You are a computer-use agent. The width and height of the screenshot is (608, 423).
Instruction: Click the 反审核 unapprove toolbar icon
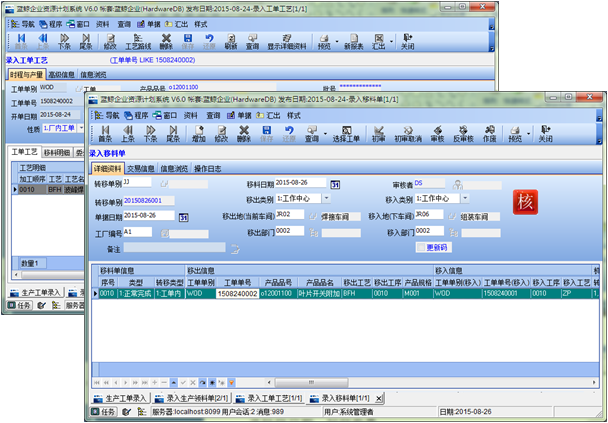click(x=463, y=134)
